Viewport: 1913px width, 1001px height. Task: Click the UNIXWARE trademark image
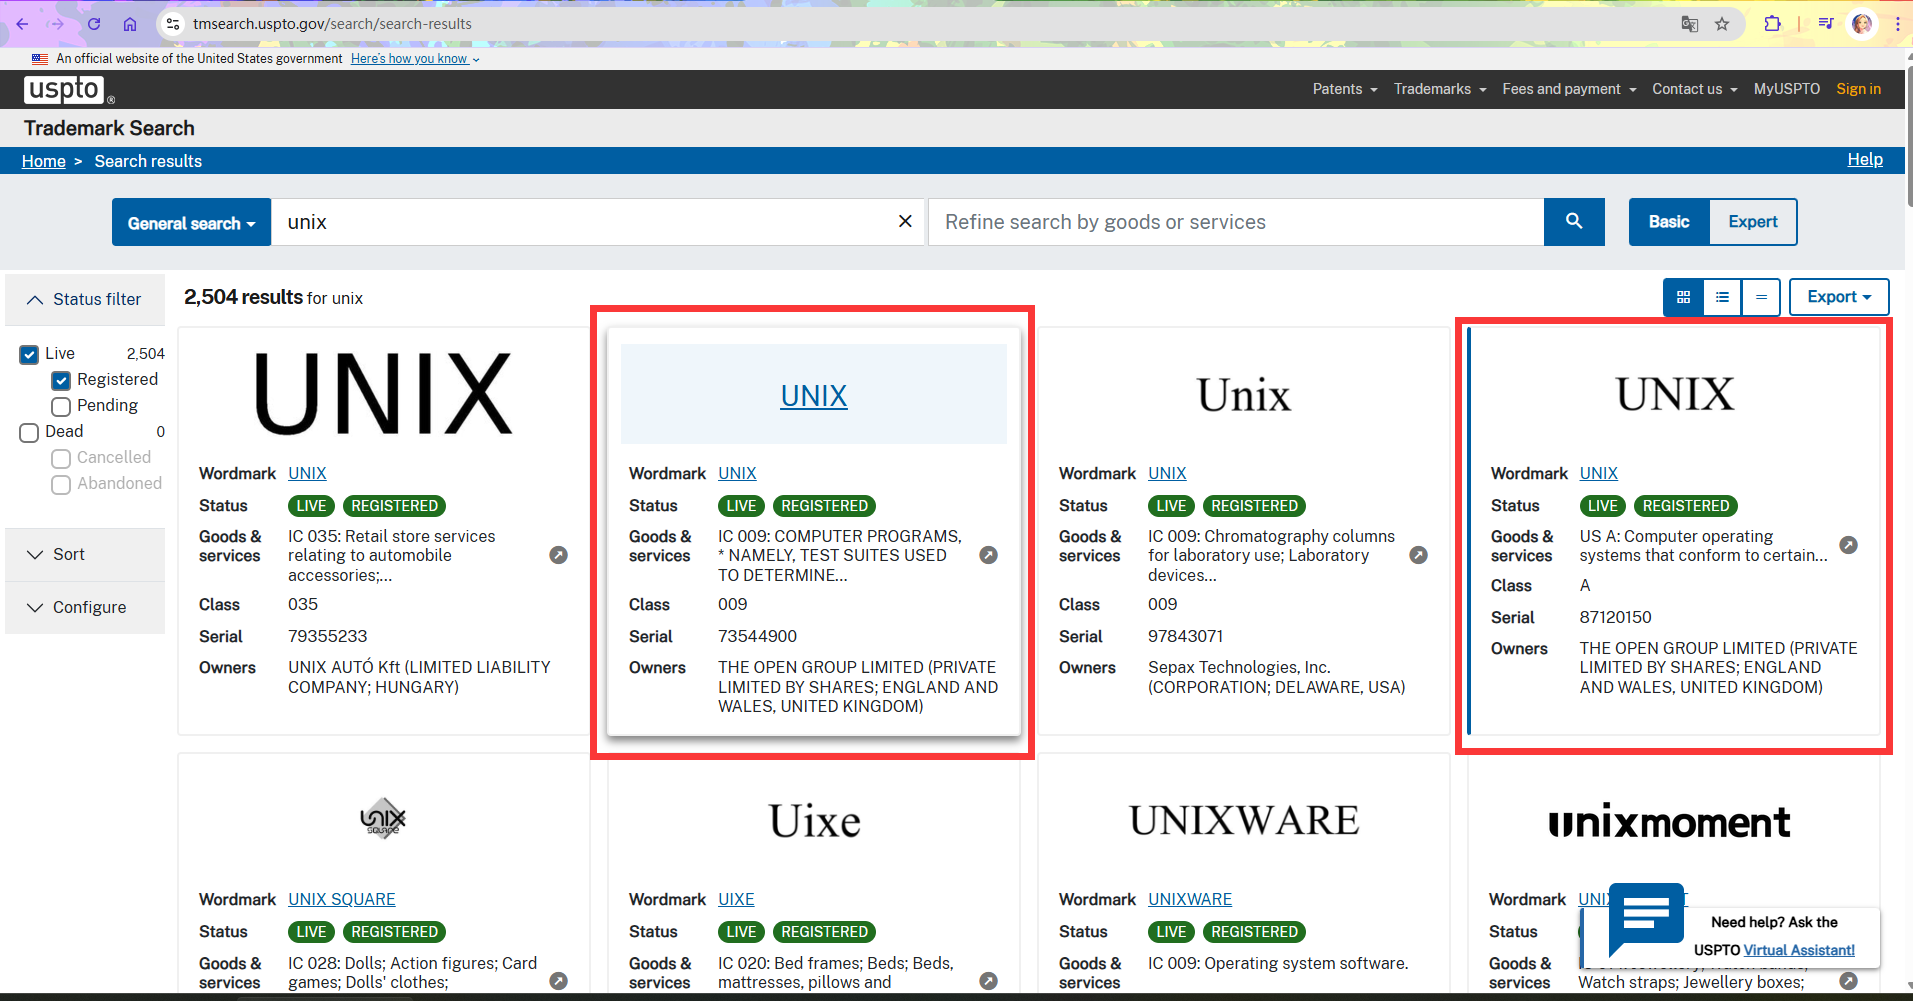[1244, 821]
